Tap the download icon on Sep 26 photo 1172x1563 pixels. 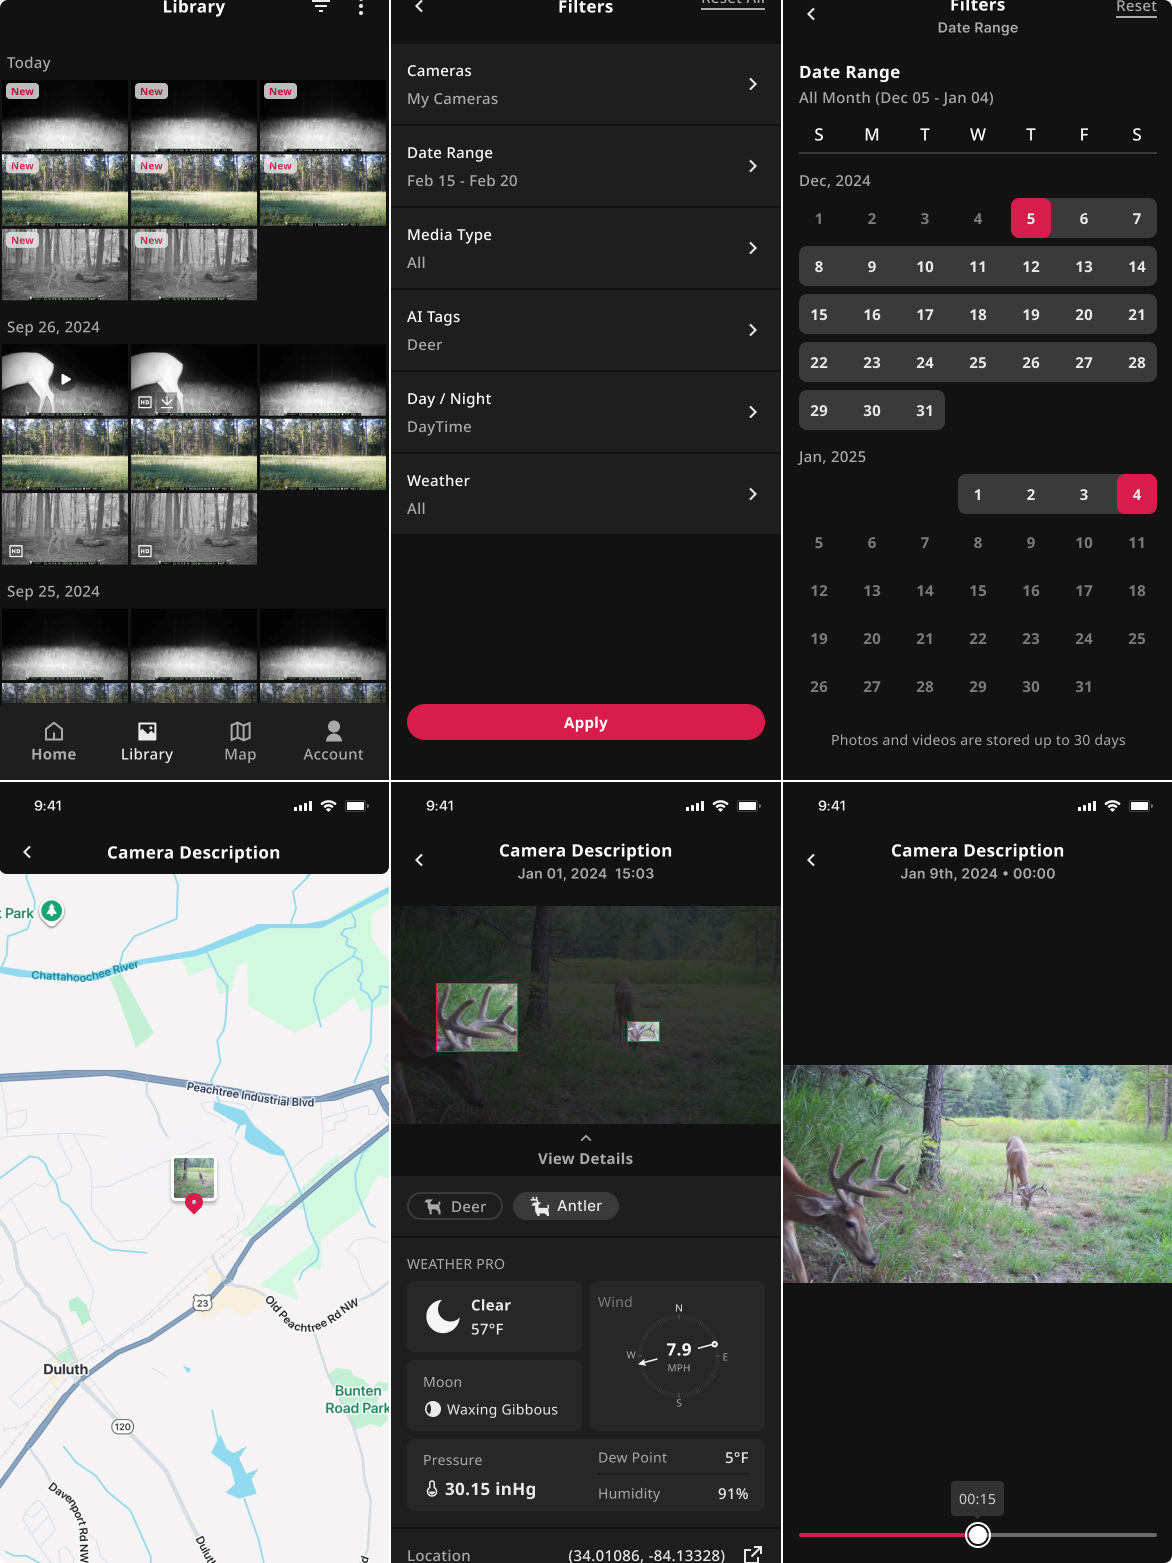click(167, 402)
